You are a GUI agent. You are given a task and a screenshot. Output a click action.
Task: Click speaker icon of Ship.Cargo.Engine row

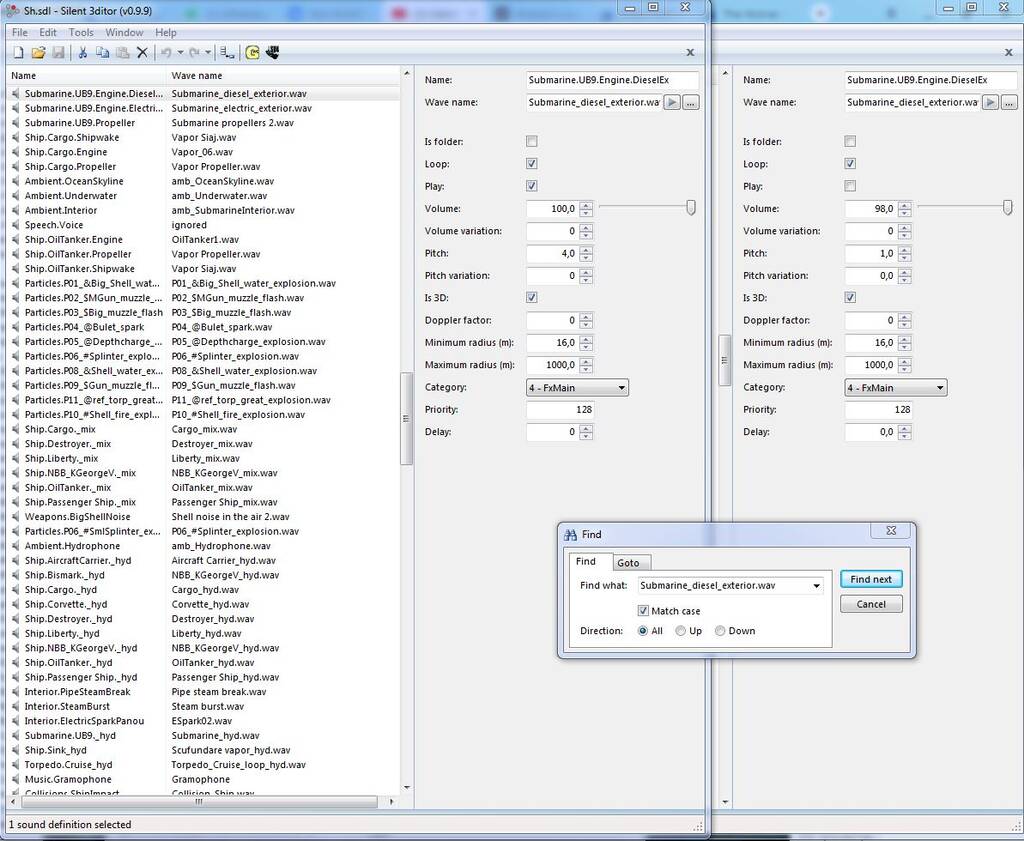(16, 152)
